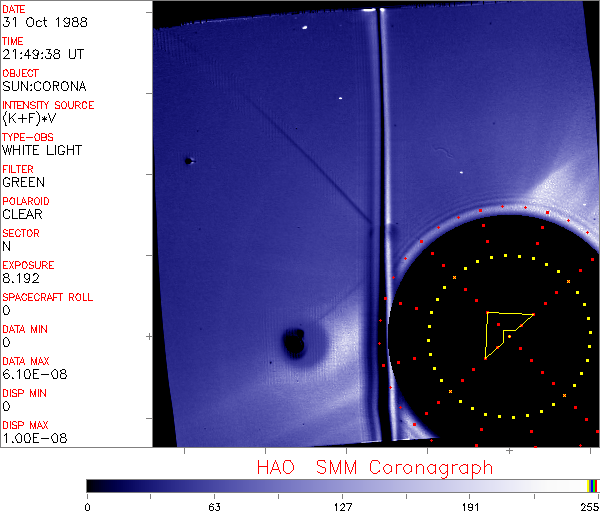Click the color bar at the 127 level

pyautogui.click(x=342, y=485)
